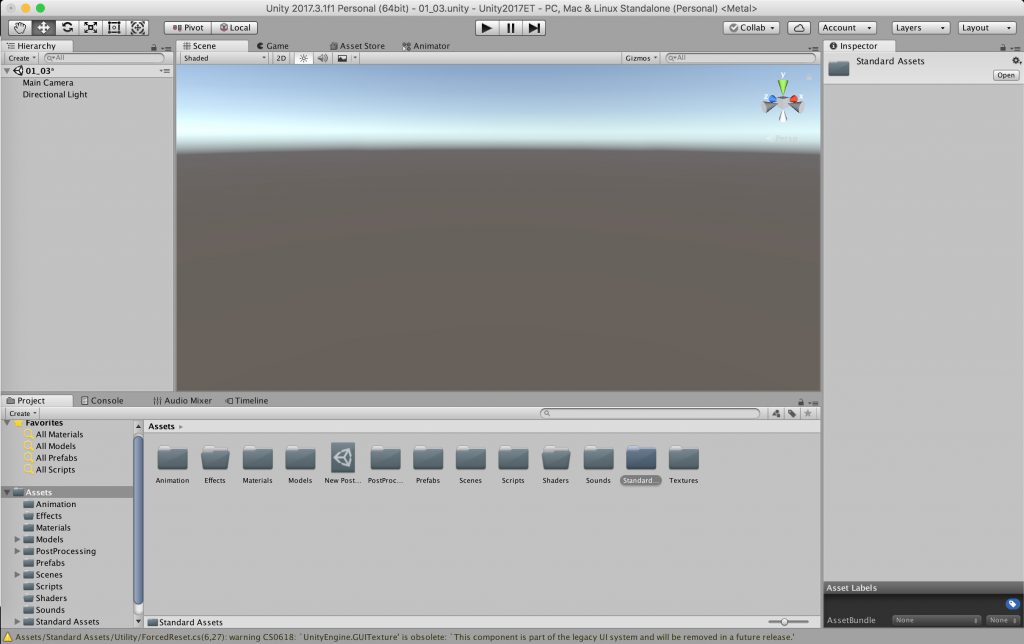Switch to the Animator tab
The width and height of the screenshot is (1024, 644).
(426, 46)
